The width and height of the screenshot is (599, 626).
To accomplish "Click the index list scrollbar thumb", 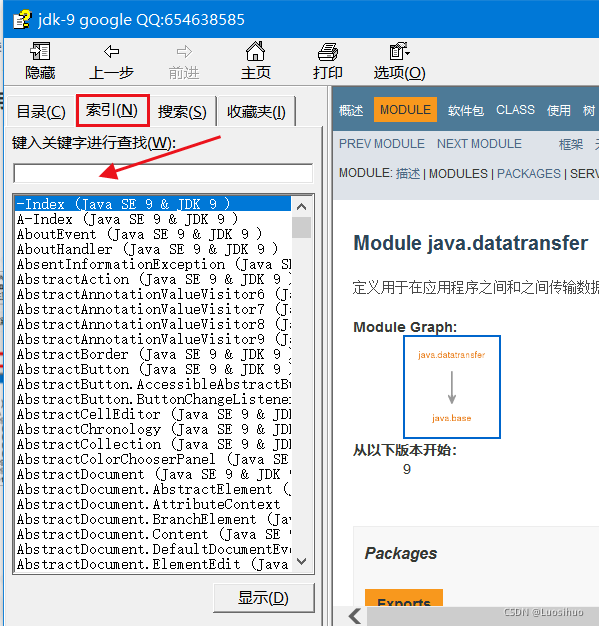I will coord(301,228).
